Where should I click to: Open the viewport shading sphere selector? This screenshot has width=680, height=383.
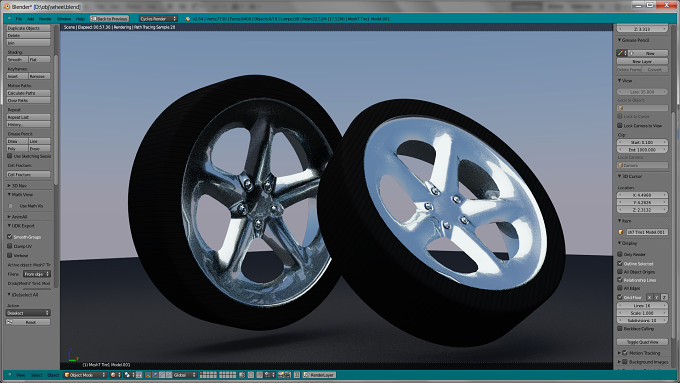pyautogui.click(x=115, y=375)
